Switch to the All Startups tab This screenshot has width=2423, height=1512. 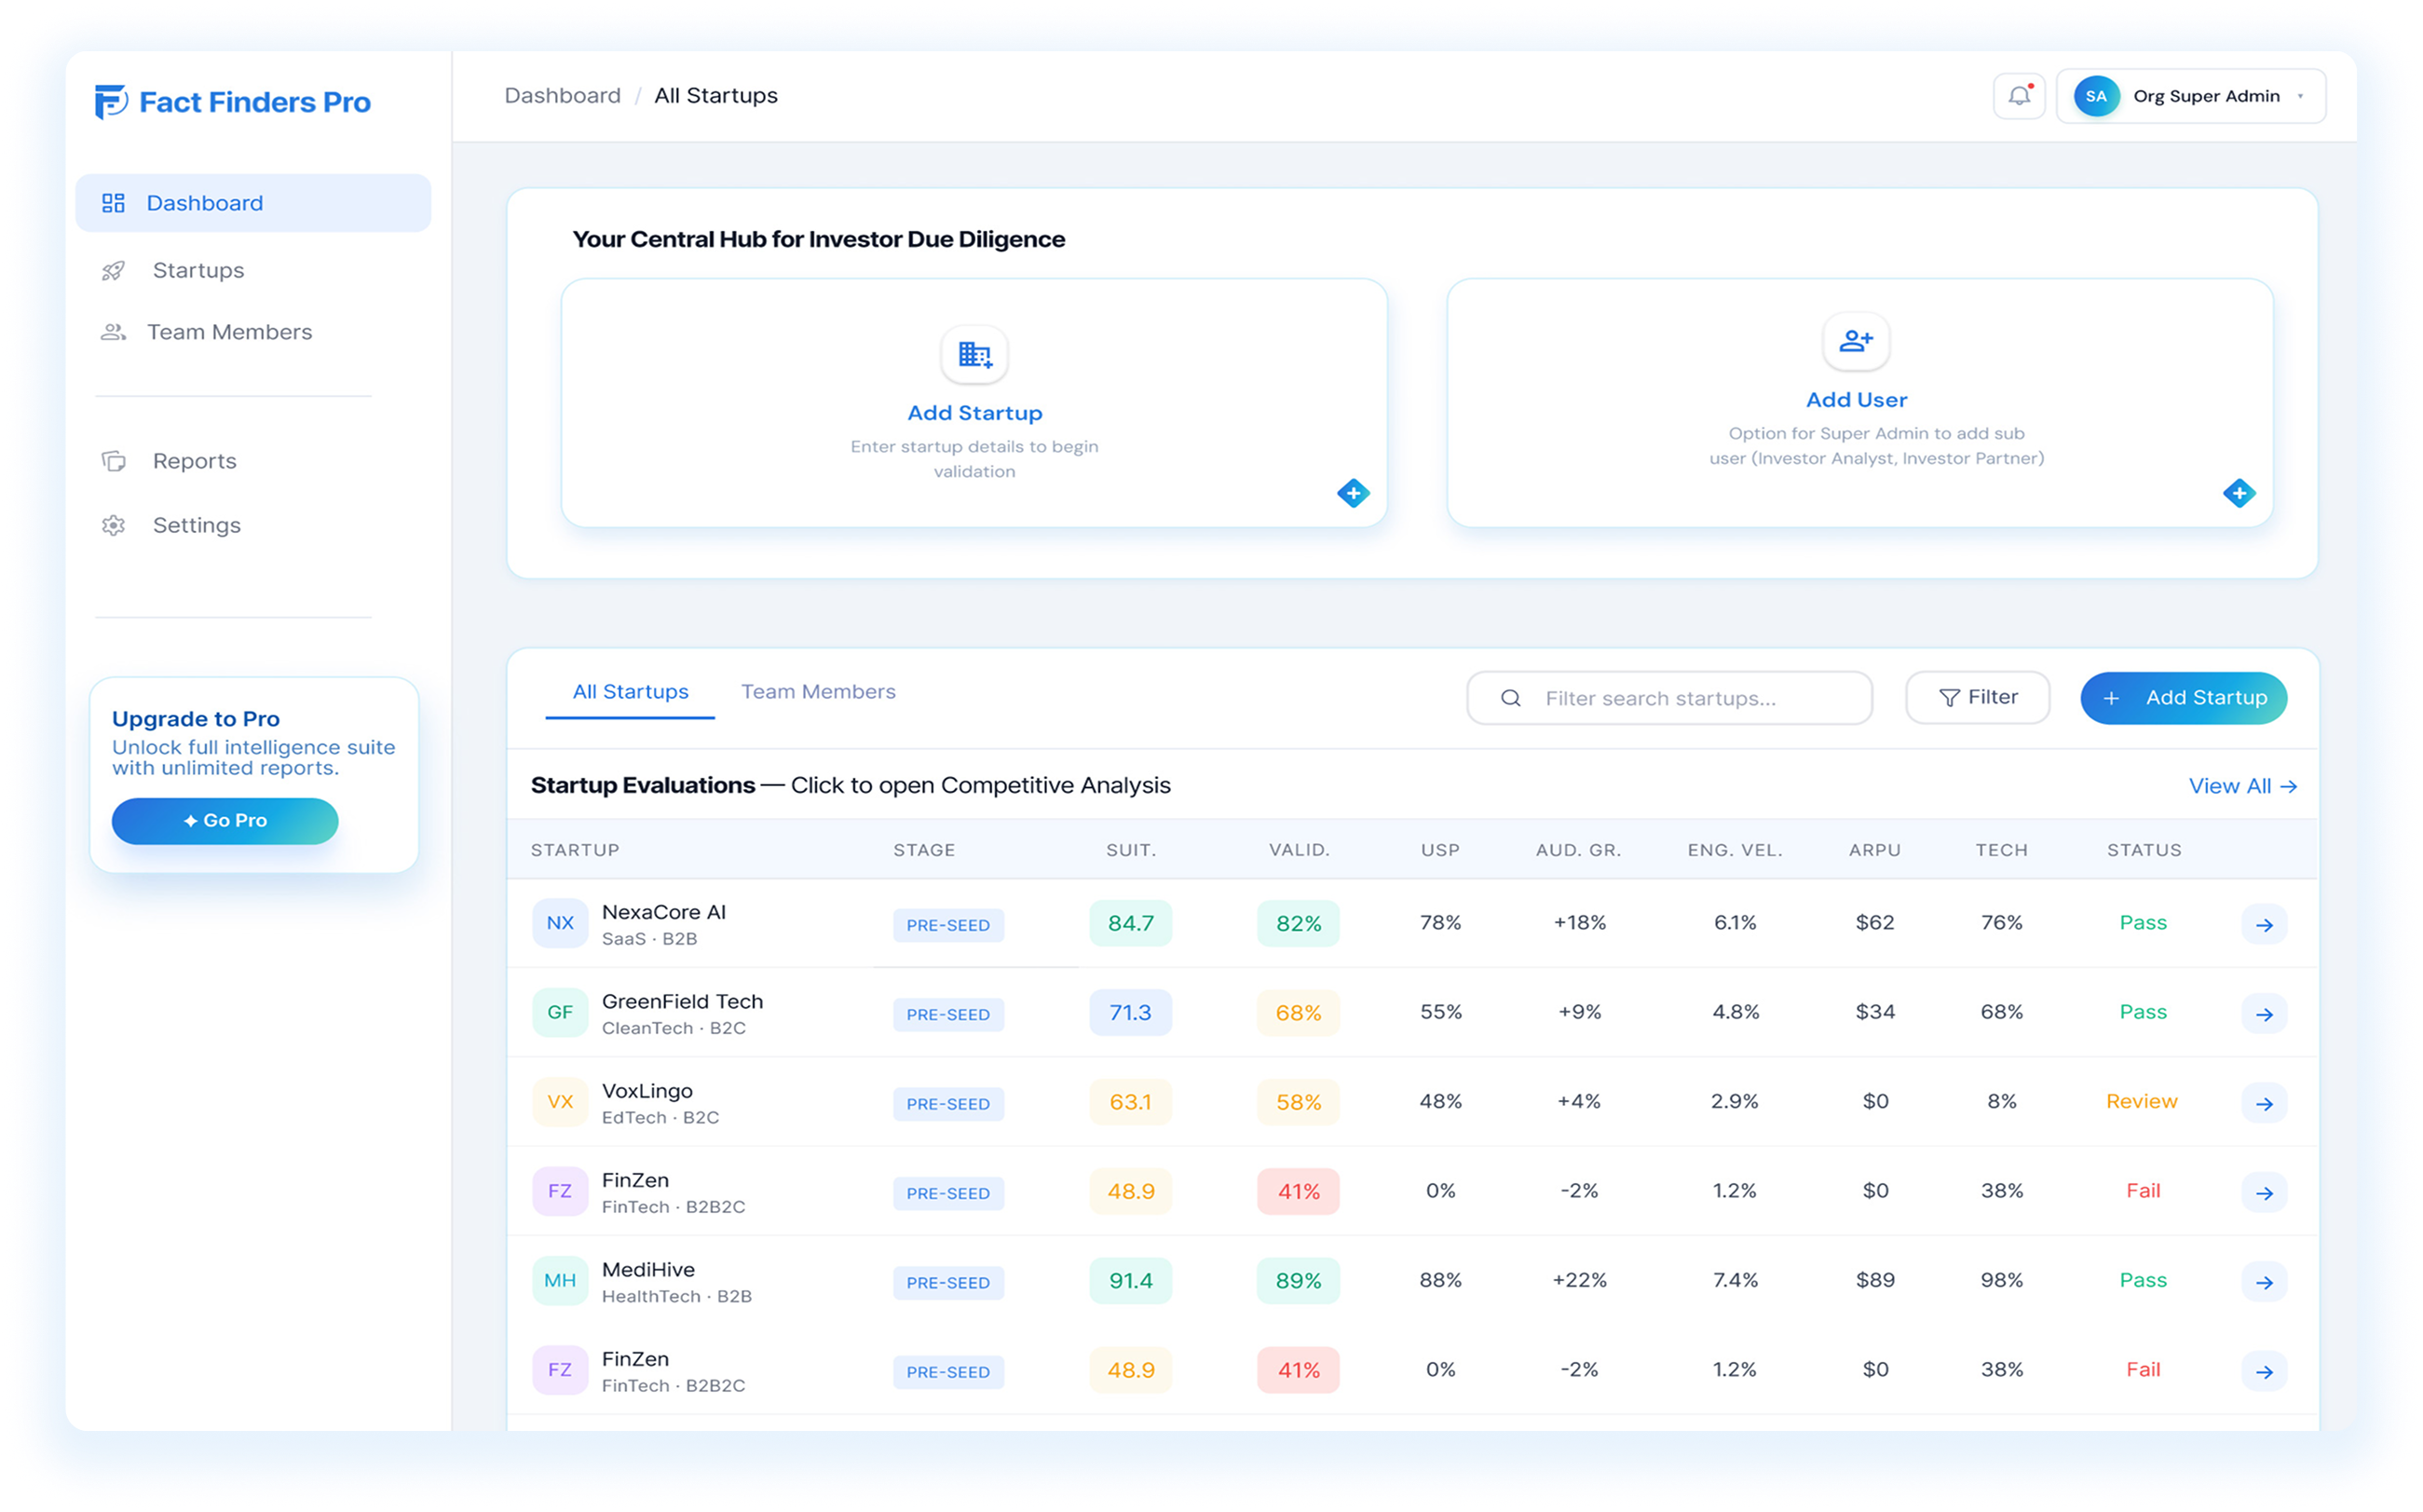630,692
